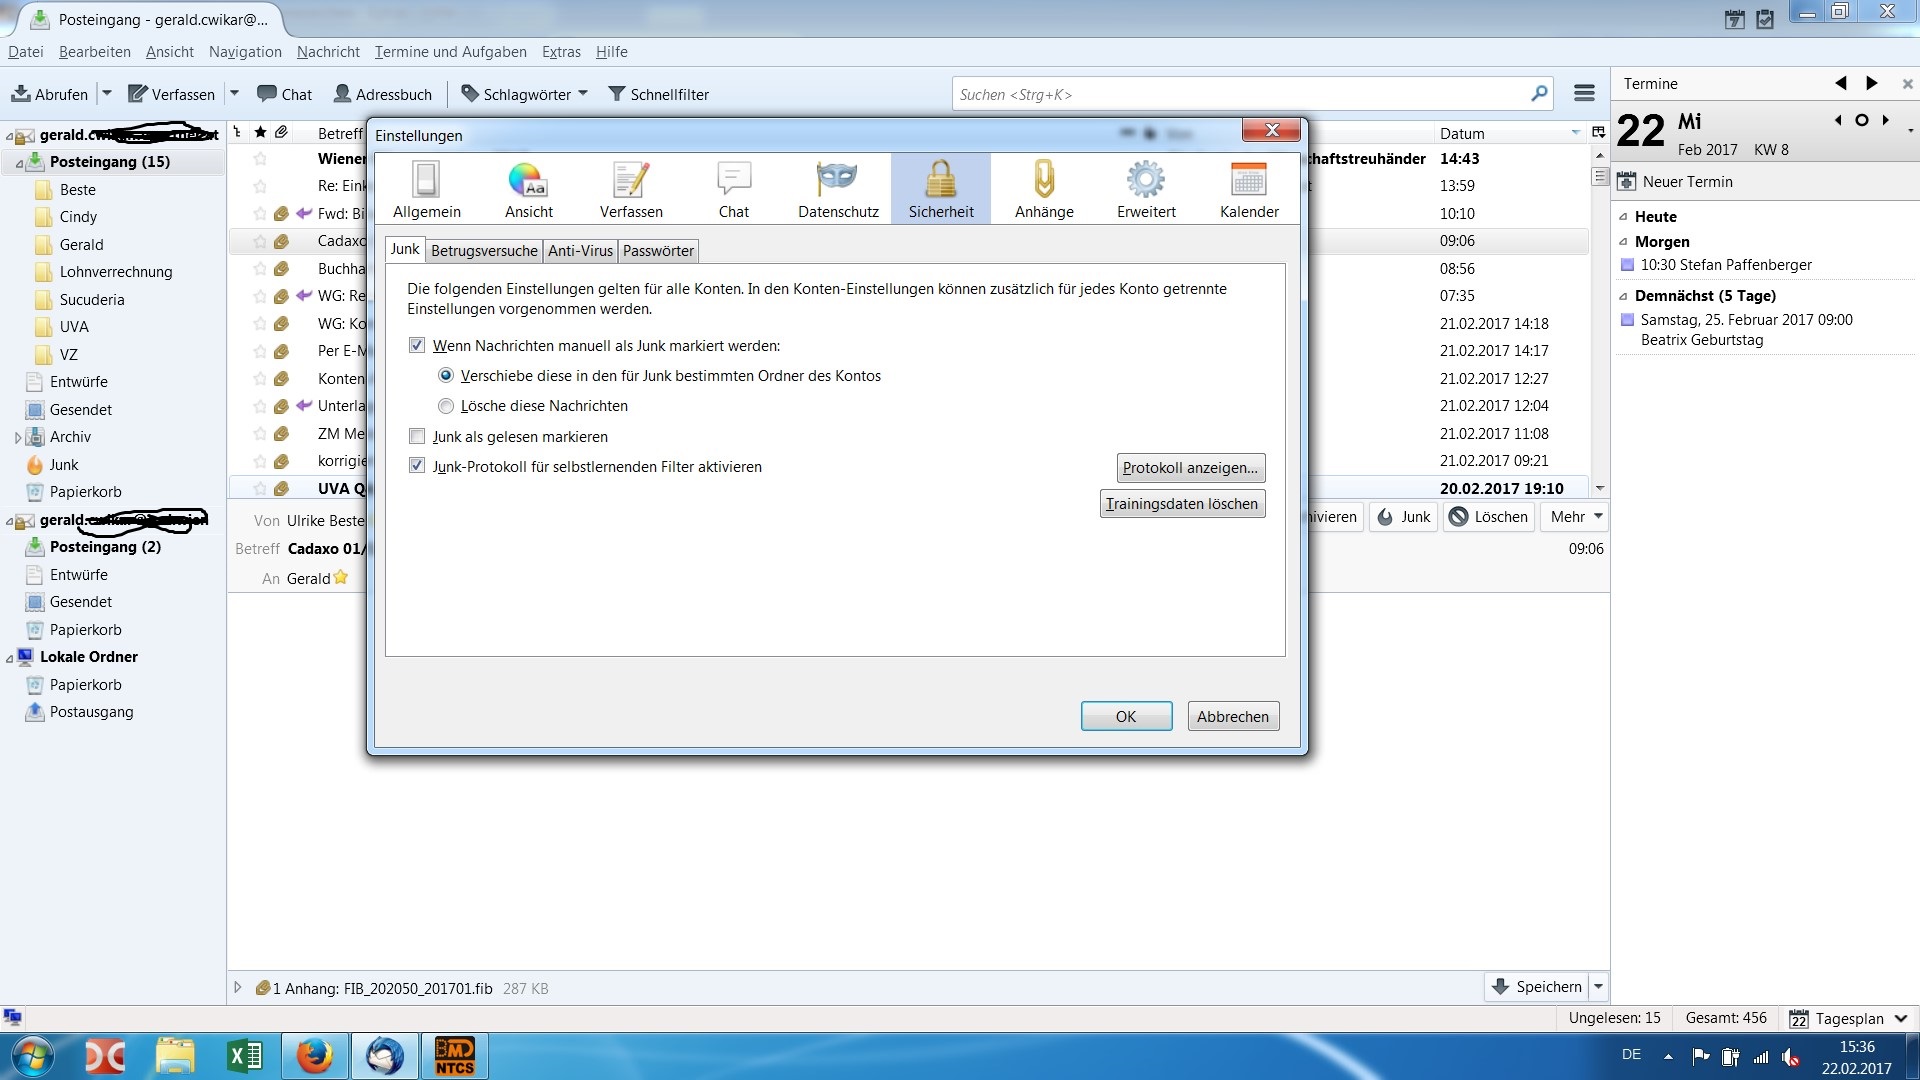Image resolution: width=1920 pixels, height=1080 pixels.
Task: Switch to the Betrugsversuche tab
Action: click(484, 251)
